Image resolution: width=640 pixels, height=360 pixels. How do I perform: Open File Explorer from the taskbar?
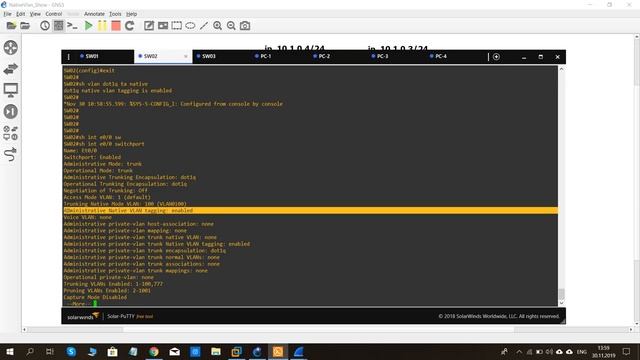[x=216, y=351]
